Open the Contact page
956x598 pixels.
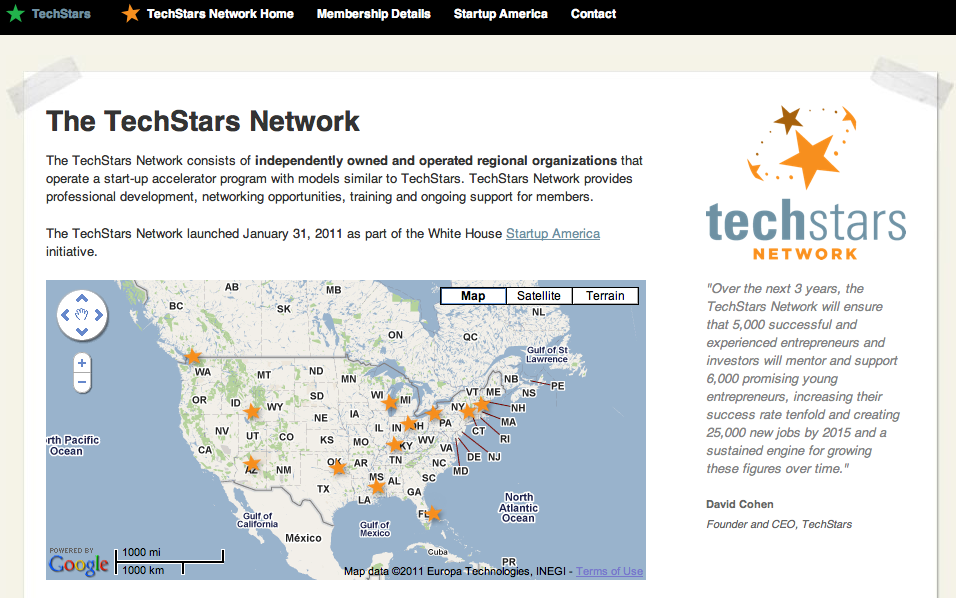point(593,13)
